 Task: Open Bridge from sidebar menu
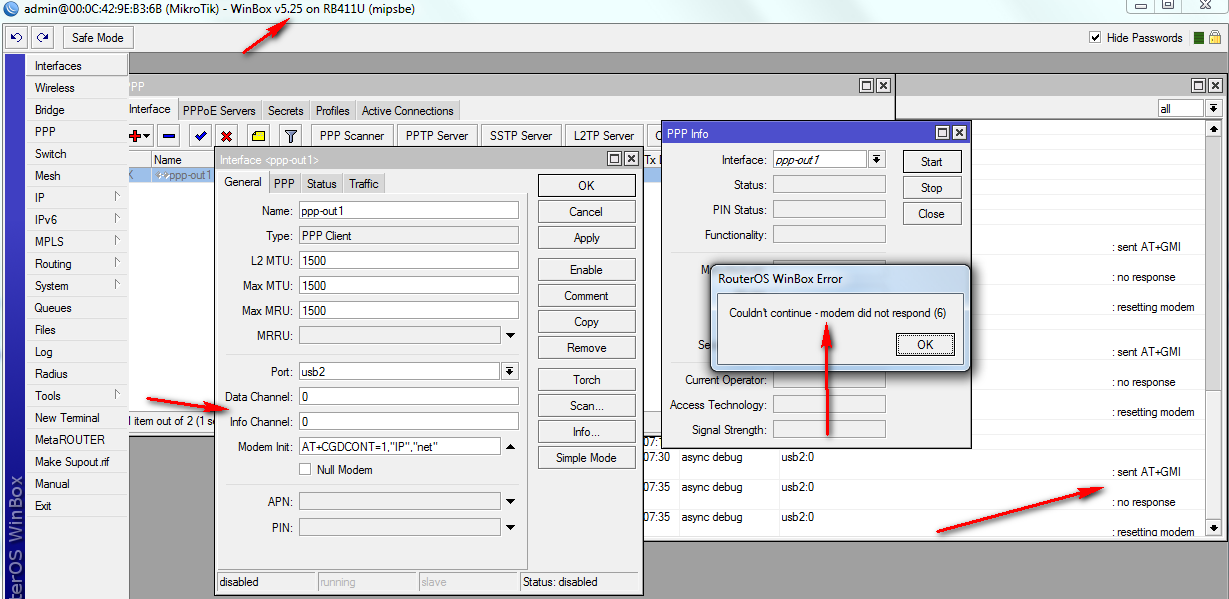77,110
